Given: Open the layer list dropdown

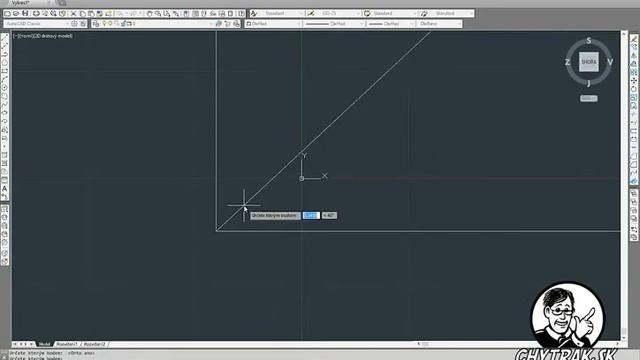Looking at the screenshot, I should coord(158,24).
